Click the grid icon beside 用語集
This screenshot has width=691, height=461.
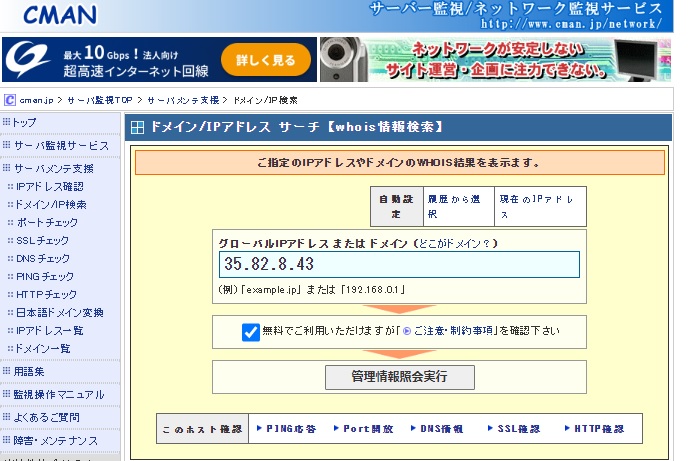[x=7, y=371]
